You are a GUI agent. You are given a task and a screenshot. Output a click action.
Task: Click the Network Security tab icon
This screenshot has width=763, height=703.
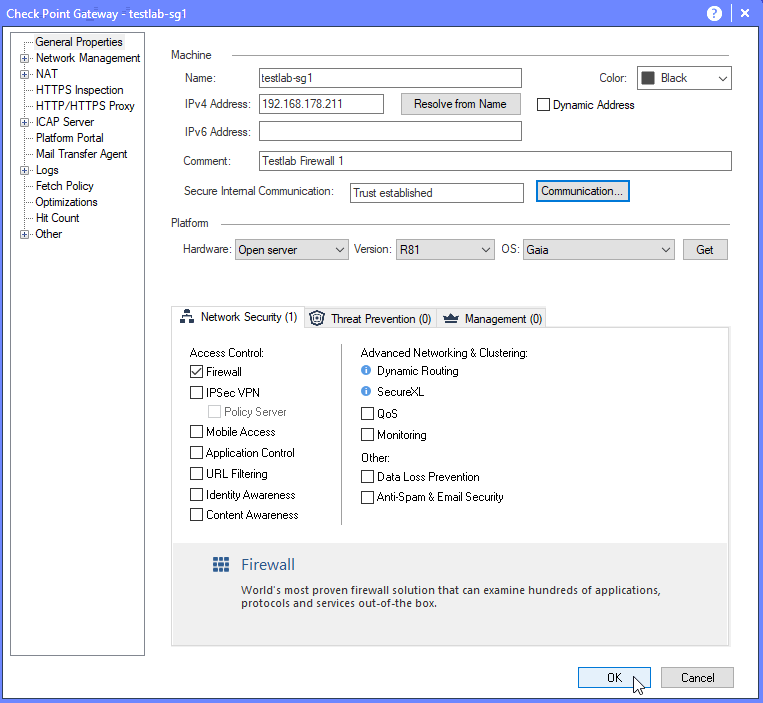click(x=187, y=317)
